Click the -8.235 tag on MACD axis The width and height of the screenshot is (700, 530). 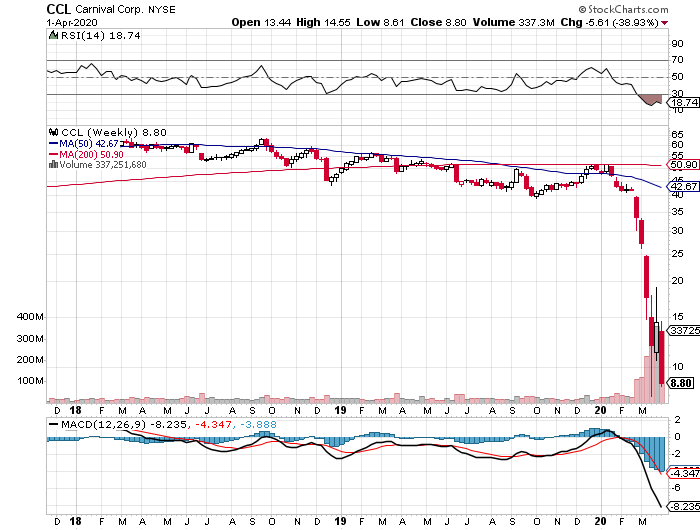click(x=683, y=506)
